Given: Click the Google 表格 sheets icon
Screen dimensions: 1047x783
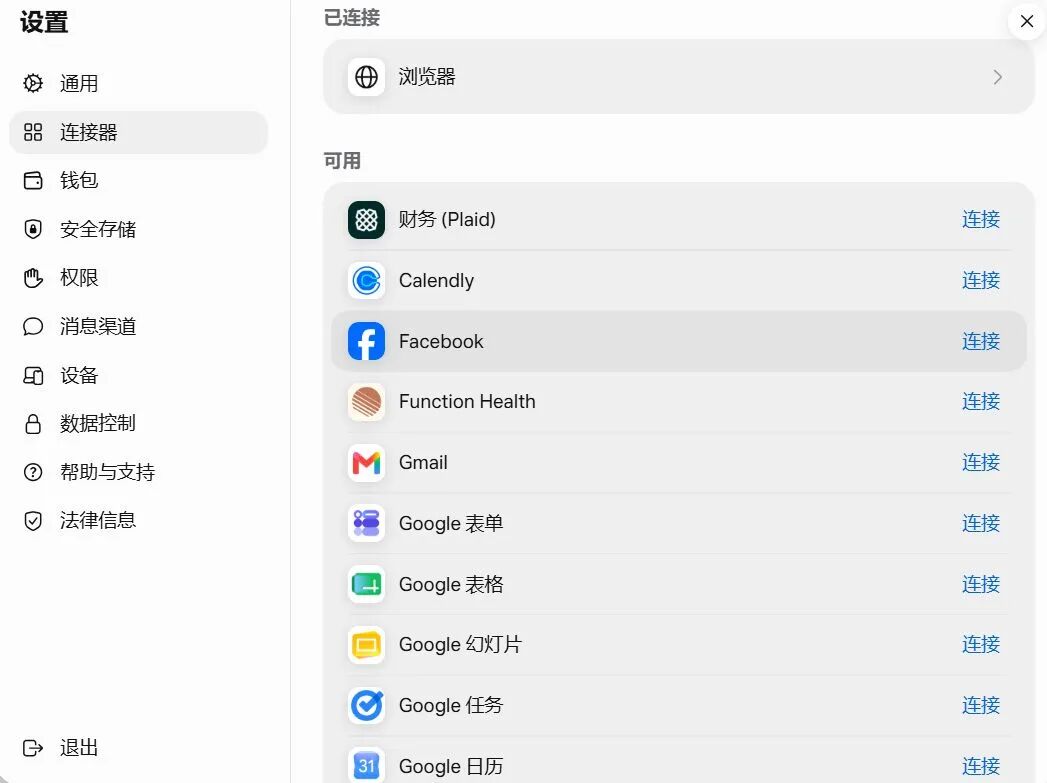Looking at the screenshot, I should 366,585.
